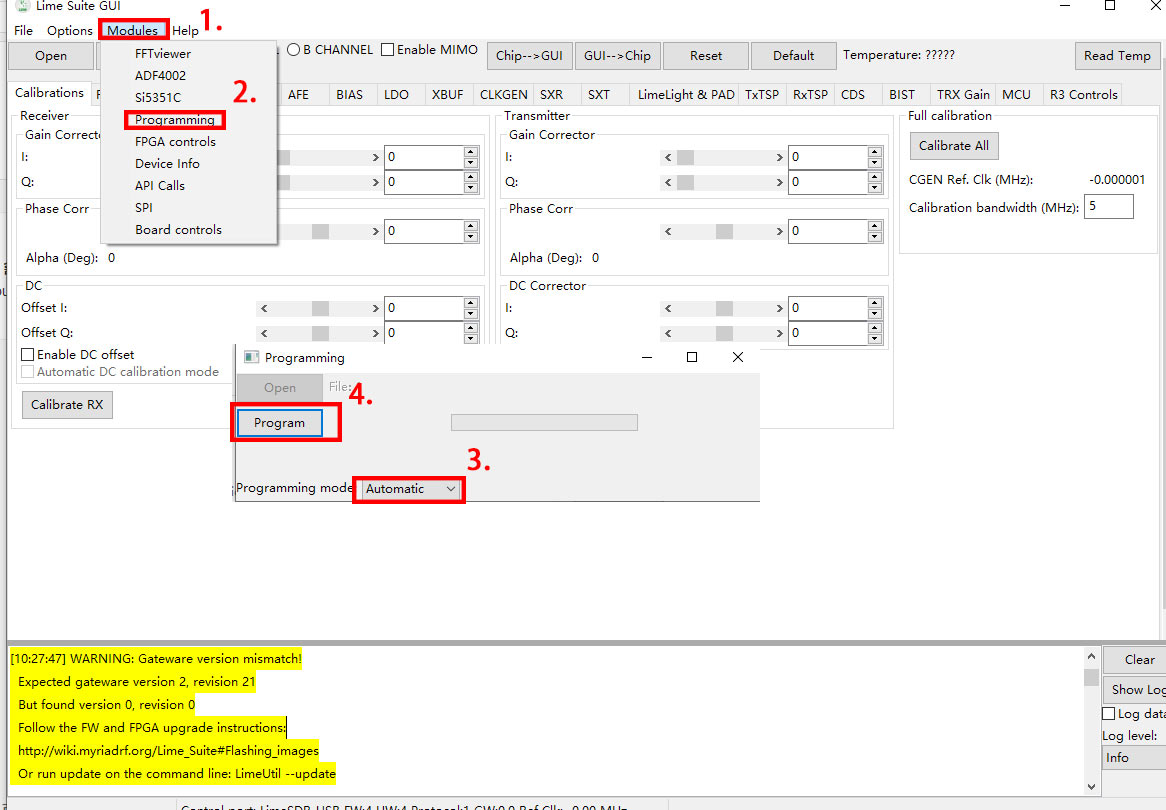Increment Transmitter Gain Corrector I value
Image resolution: width=1166 pixels, height=810 pixels.
pyautogui.click(x=874, y=152)
